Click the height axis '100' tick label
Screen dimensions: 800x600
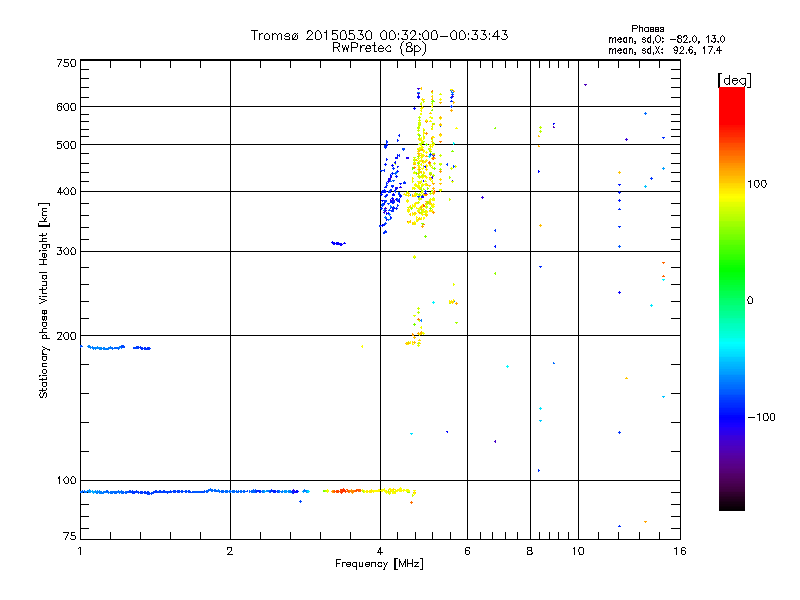point(66,481)
